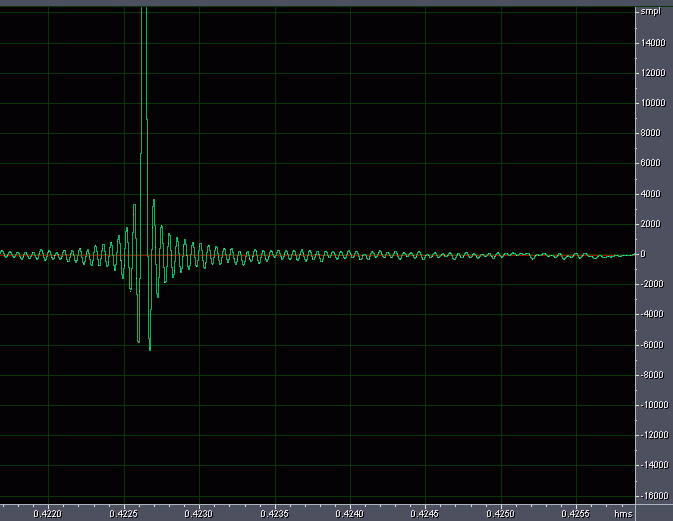Click the 0.4245 time ruler label

pyautogui.click(x=425, y=514)
